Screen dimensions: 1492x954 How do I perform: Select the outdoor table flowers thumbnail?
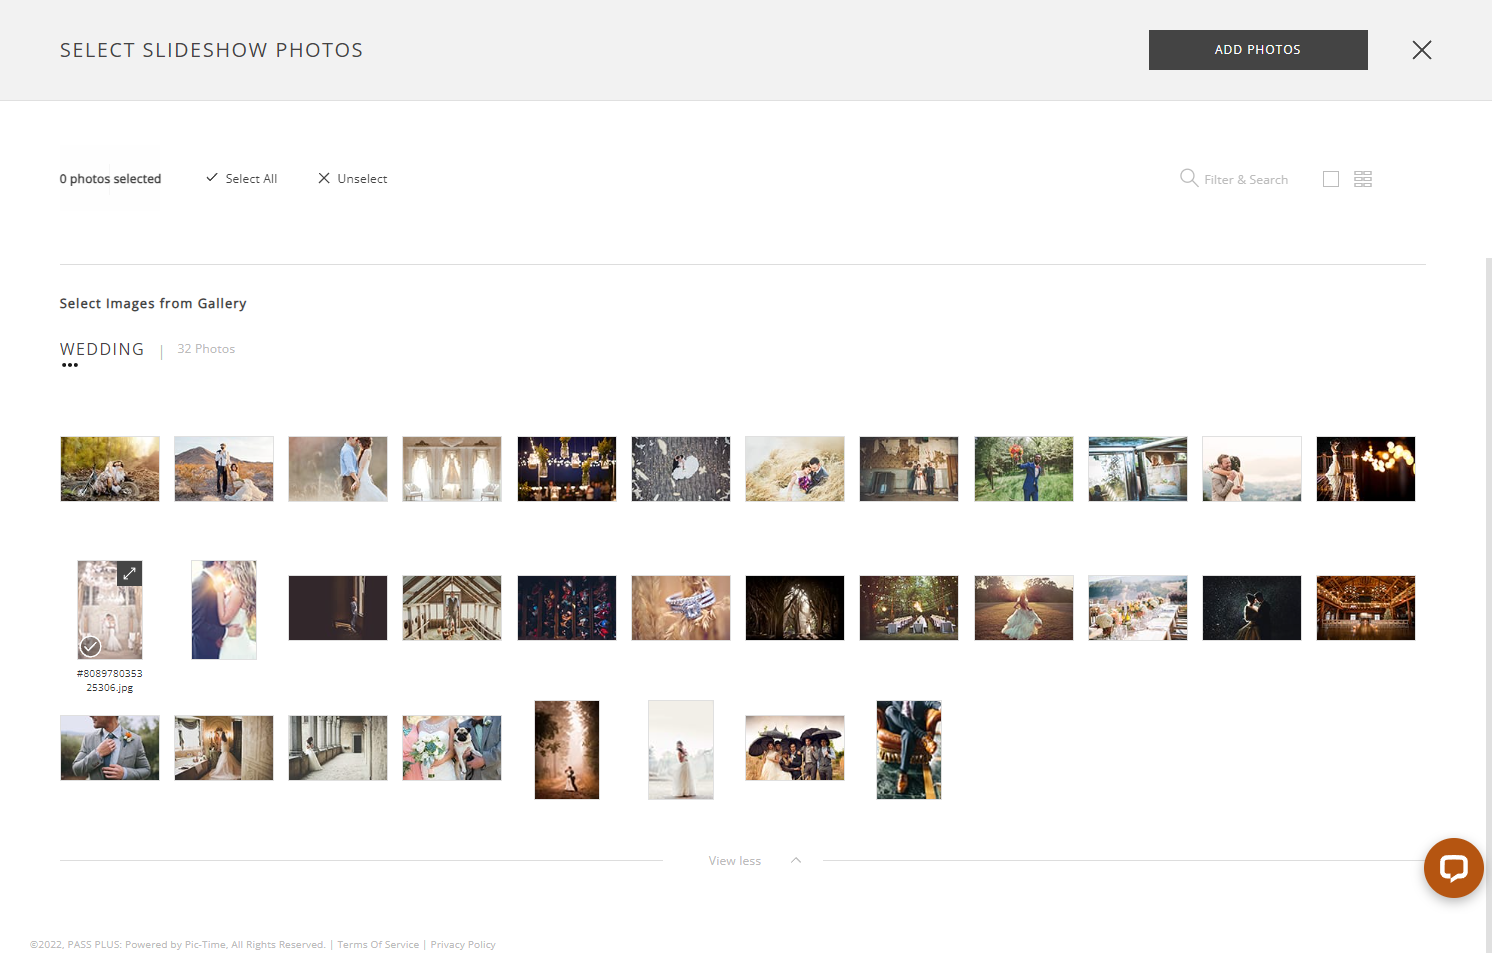pyautogui.click(x=1138, y=608)
